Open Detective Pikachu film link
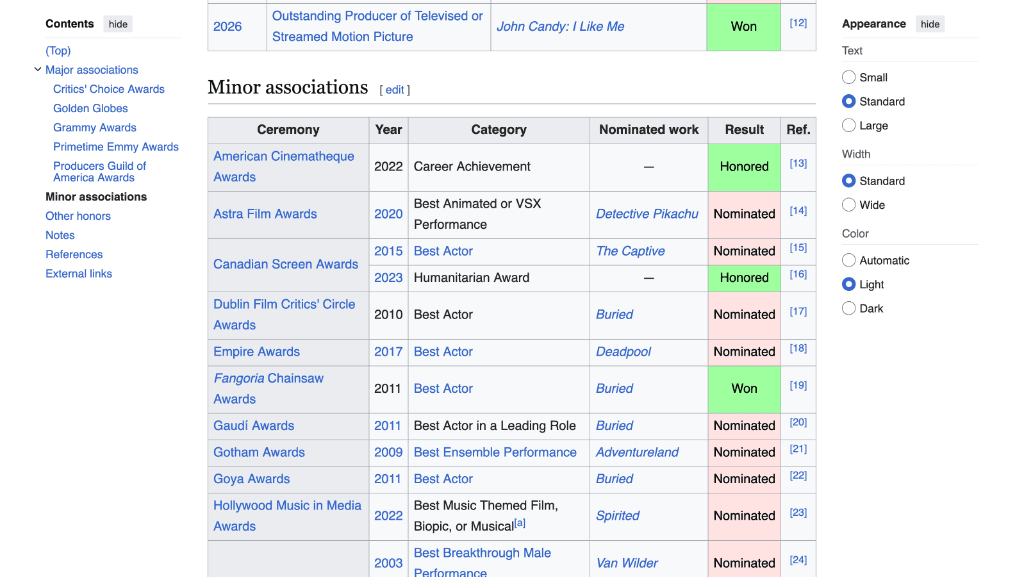1024x577 pixels. point(647,214)
